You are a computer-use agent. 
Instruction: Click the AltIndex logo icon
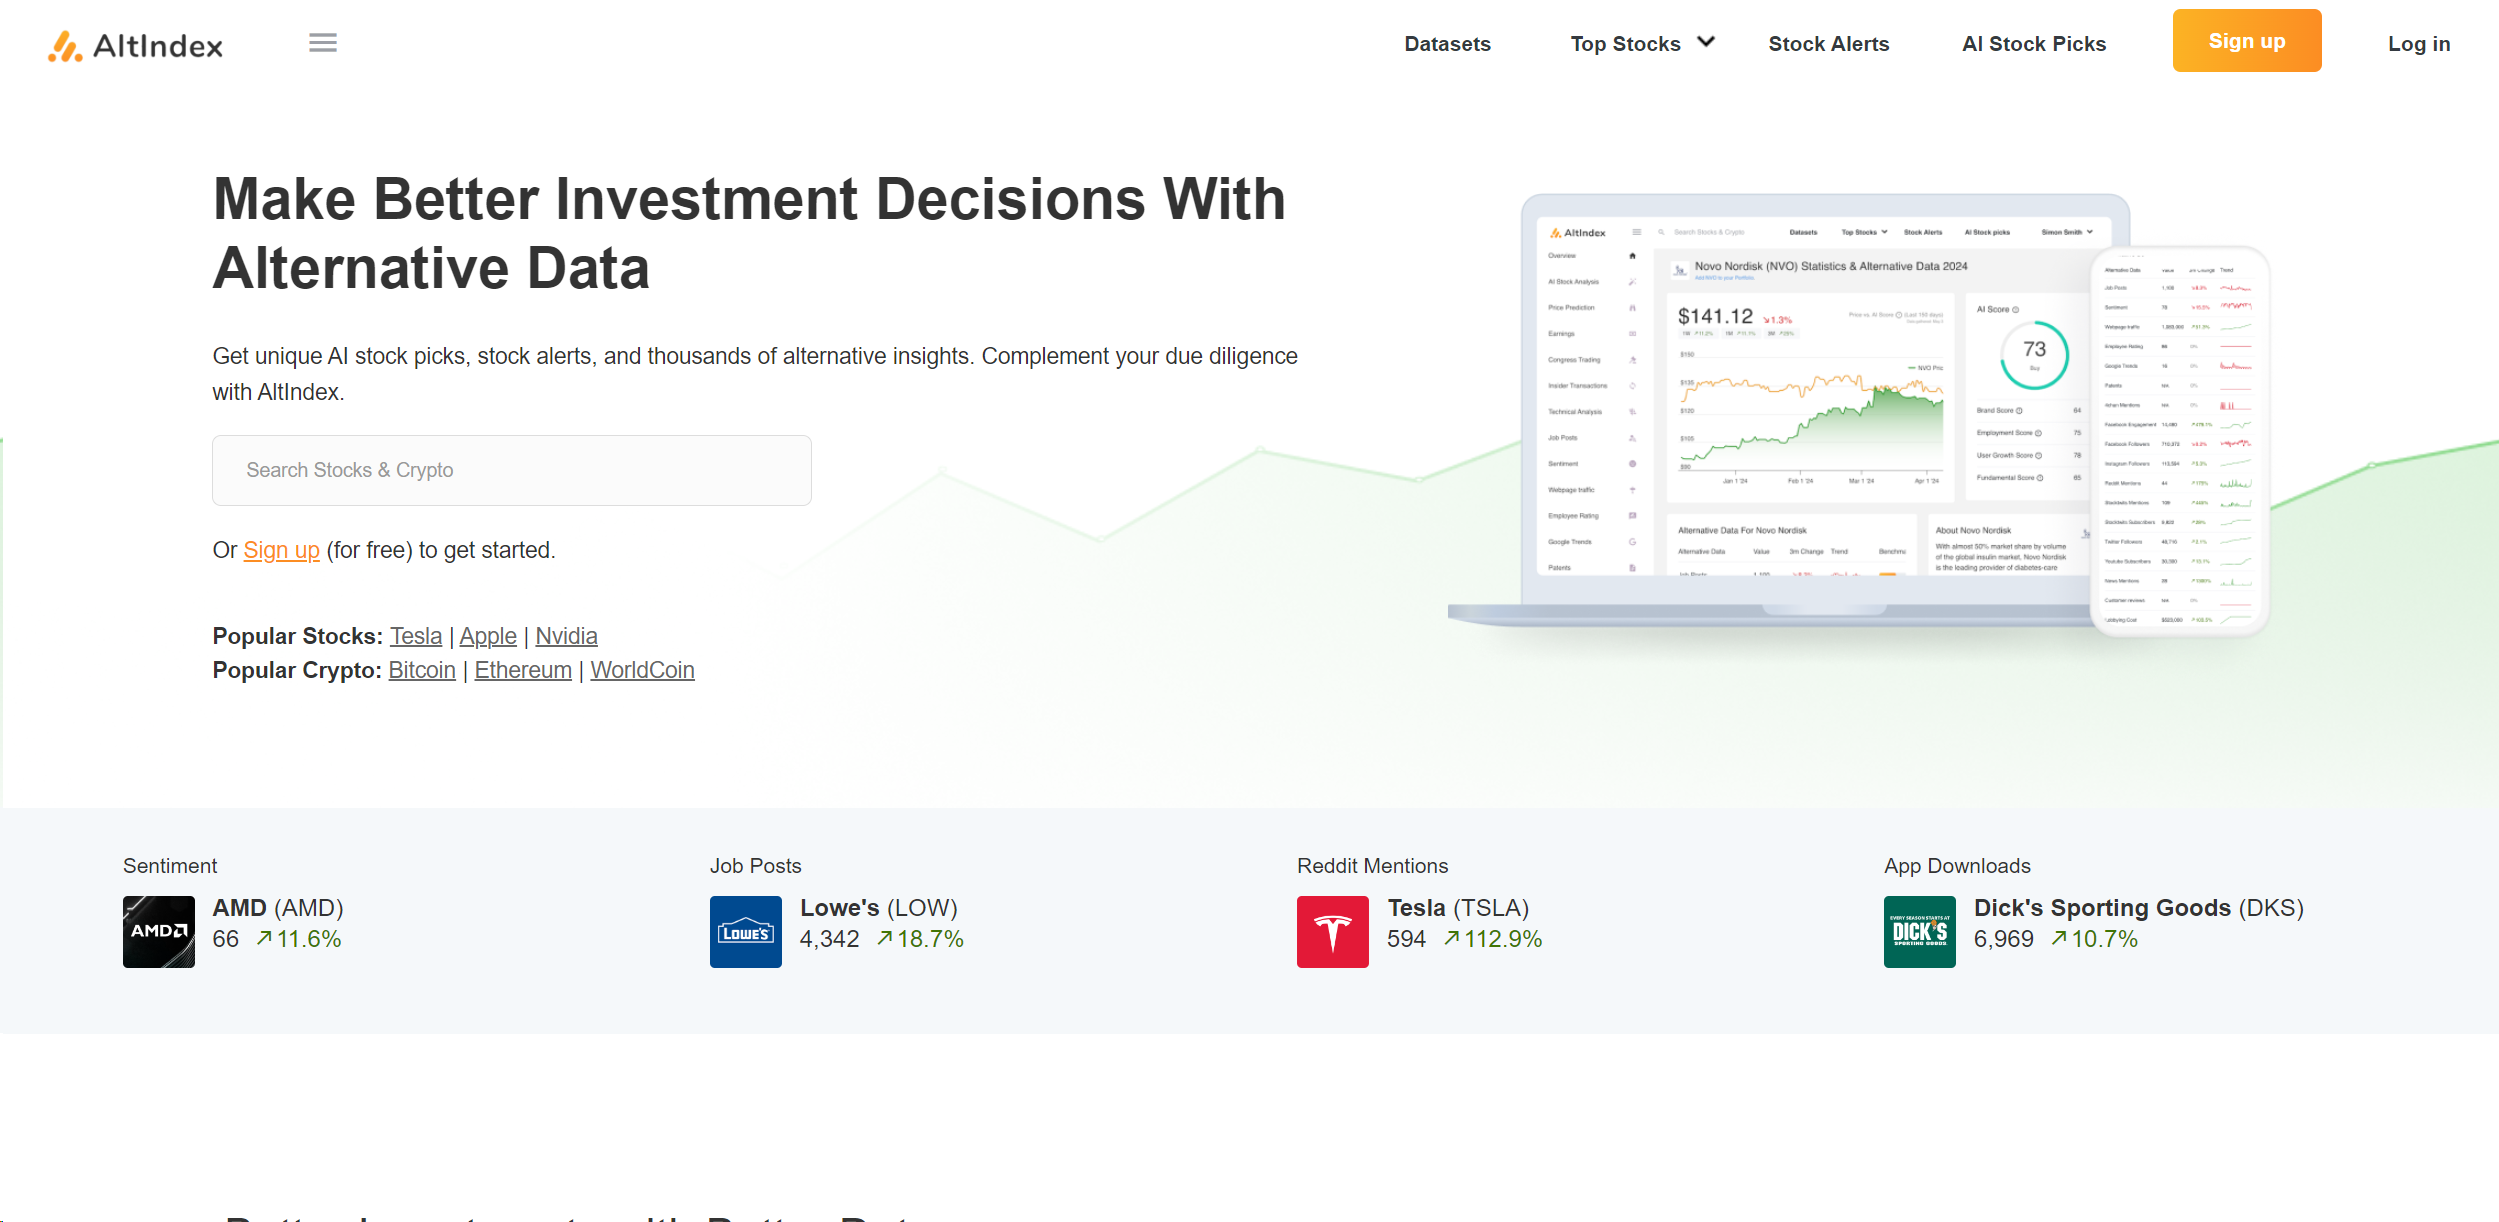tap(66, 46)
